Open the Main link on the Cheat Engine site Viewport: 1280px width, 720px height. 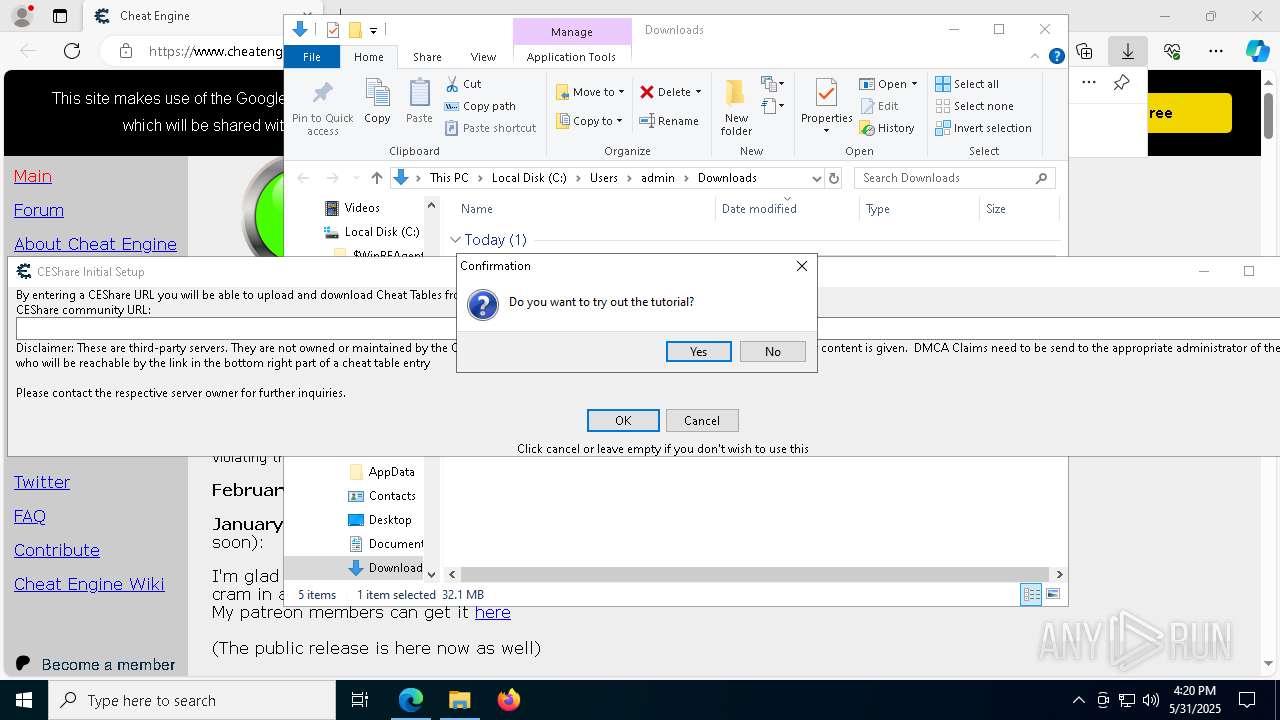33,176
